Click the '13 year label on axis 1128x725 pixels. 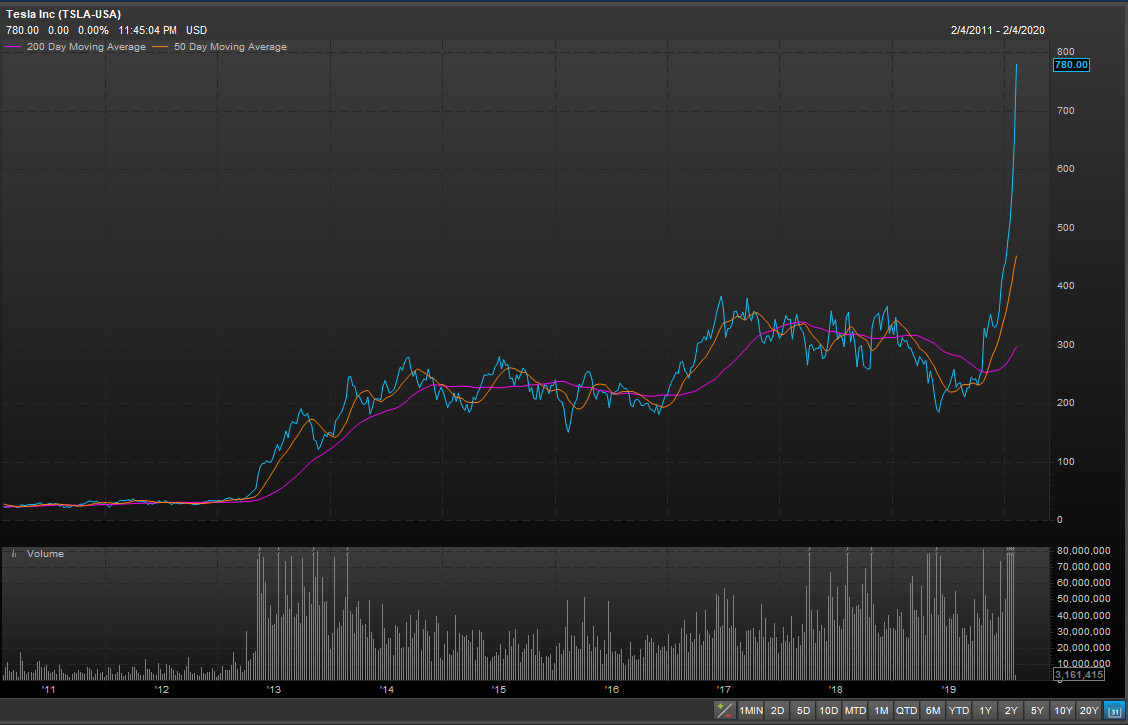(x=274, y=690)
